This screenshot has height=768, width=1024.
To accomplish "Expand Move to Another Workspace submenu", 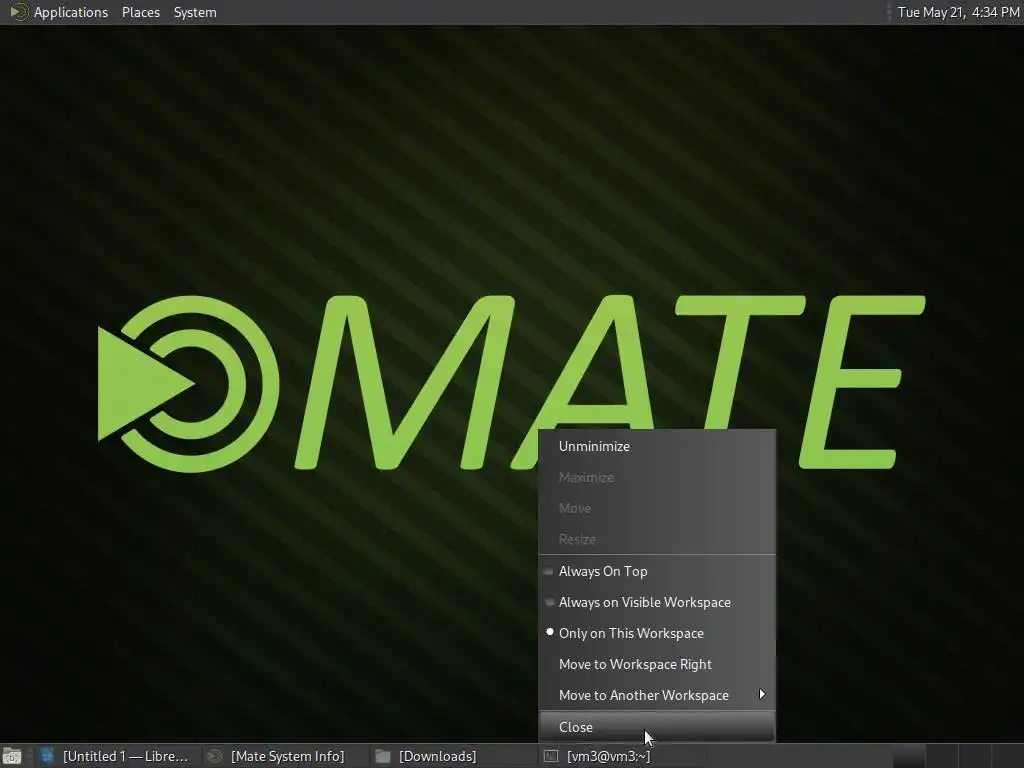I will [657, 696].
